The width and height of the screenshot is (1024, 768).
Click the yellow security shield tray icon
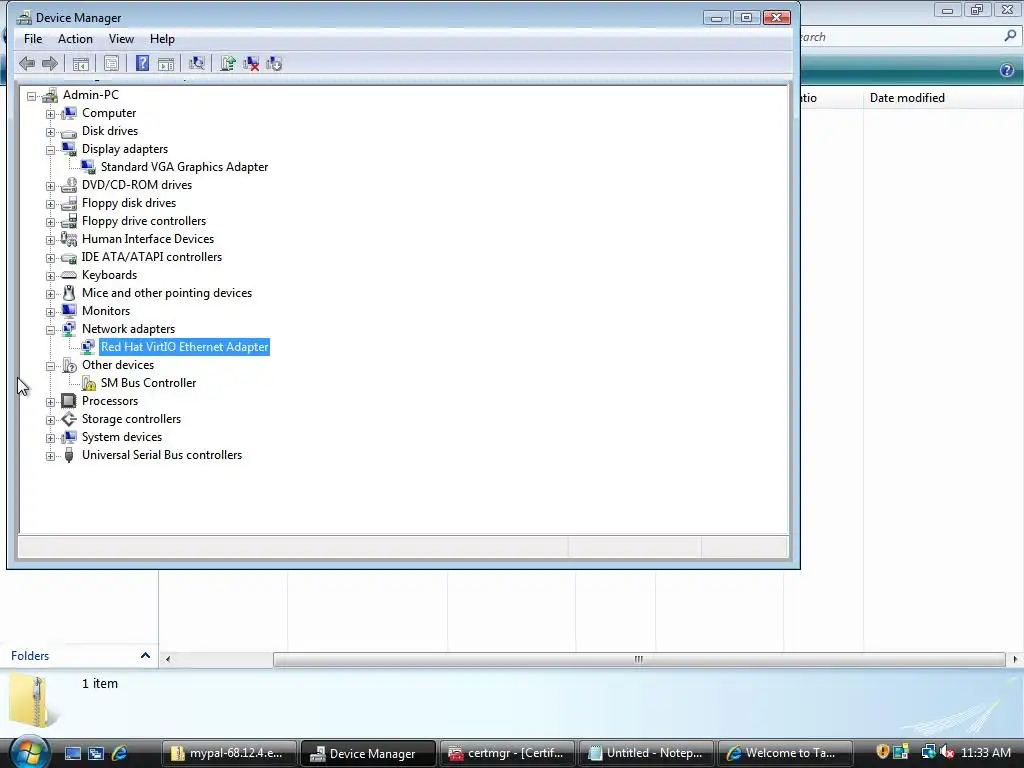(x=882, y=752)
